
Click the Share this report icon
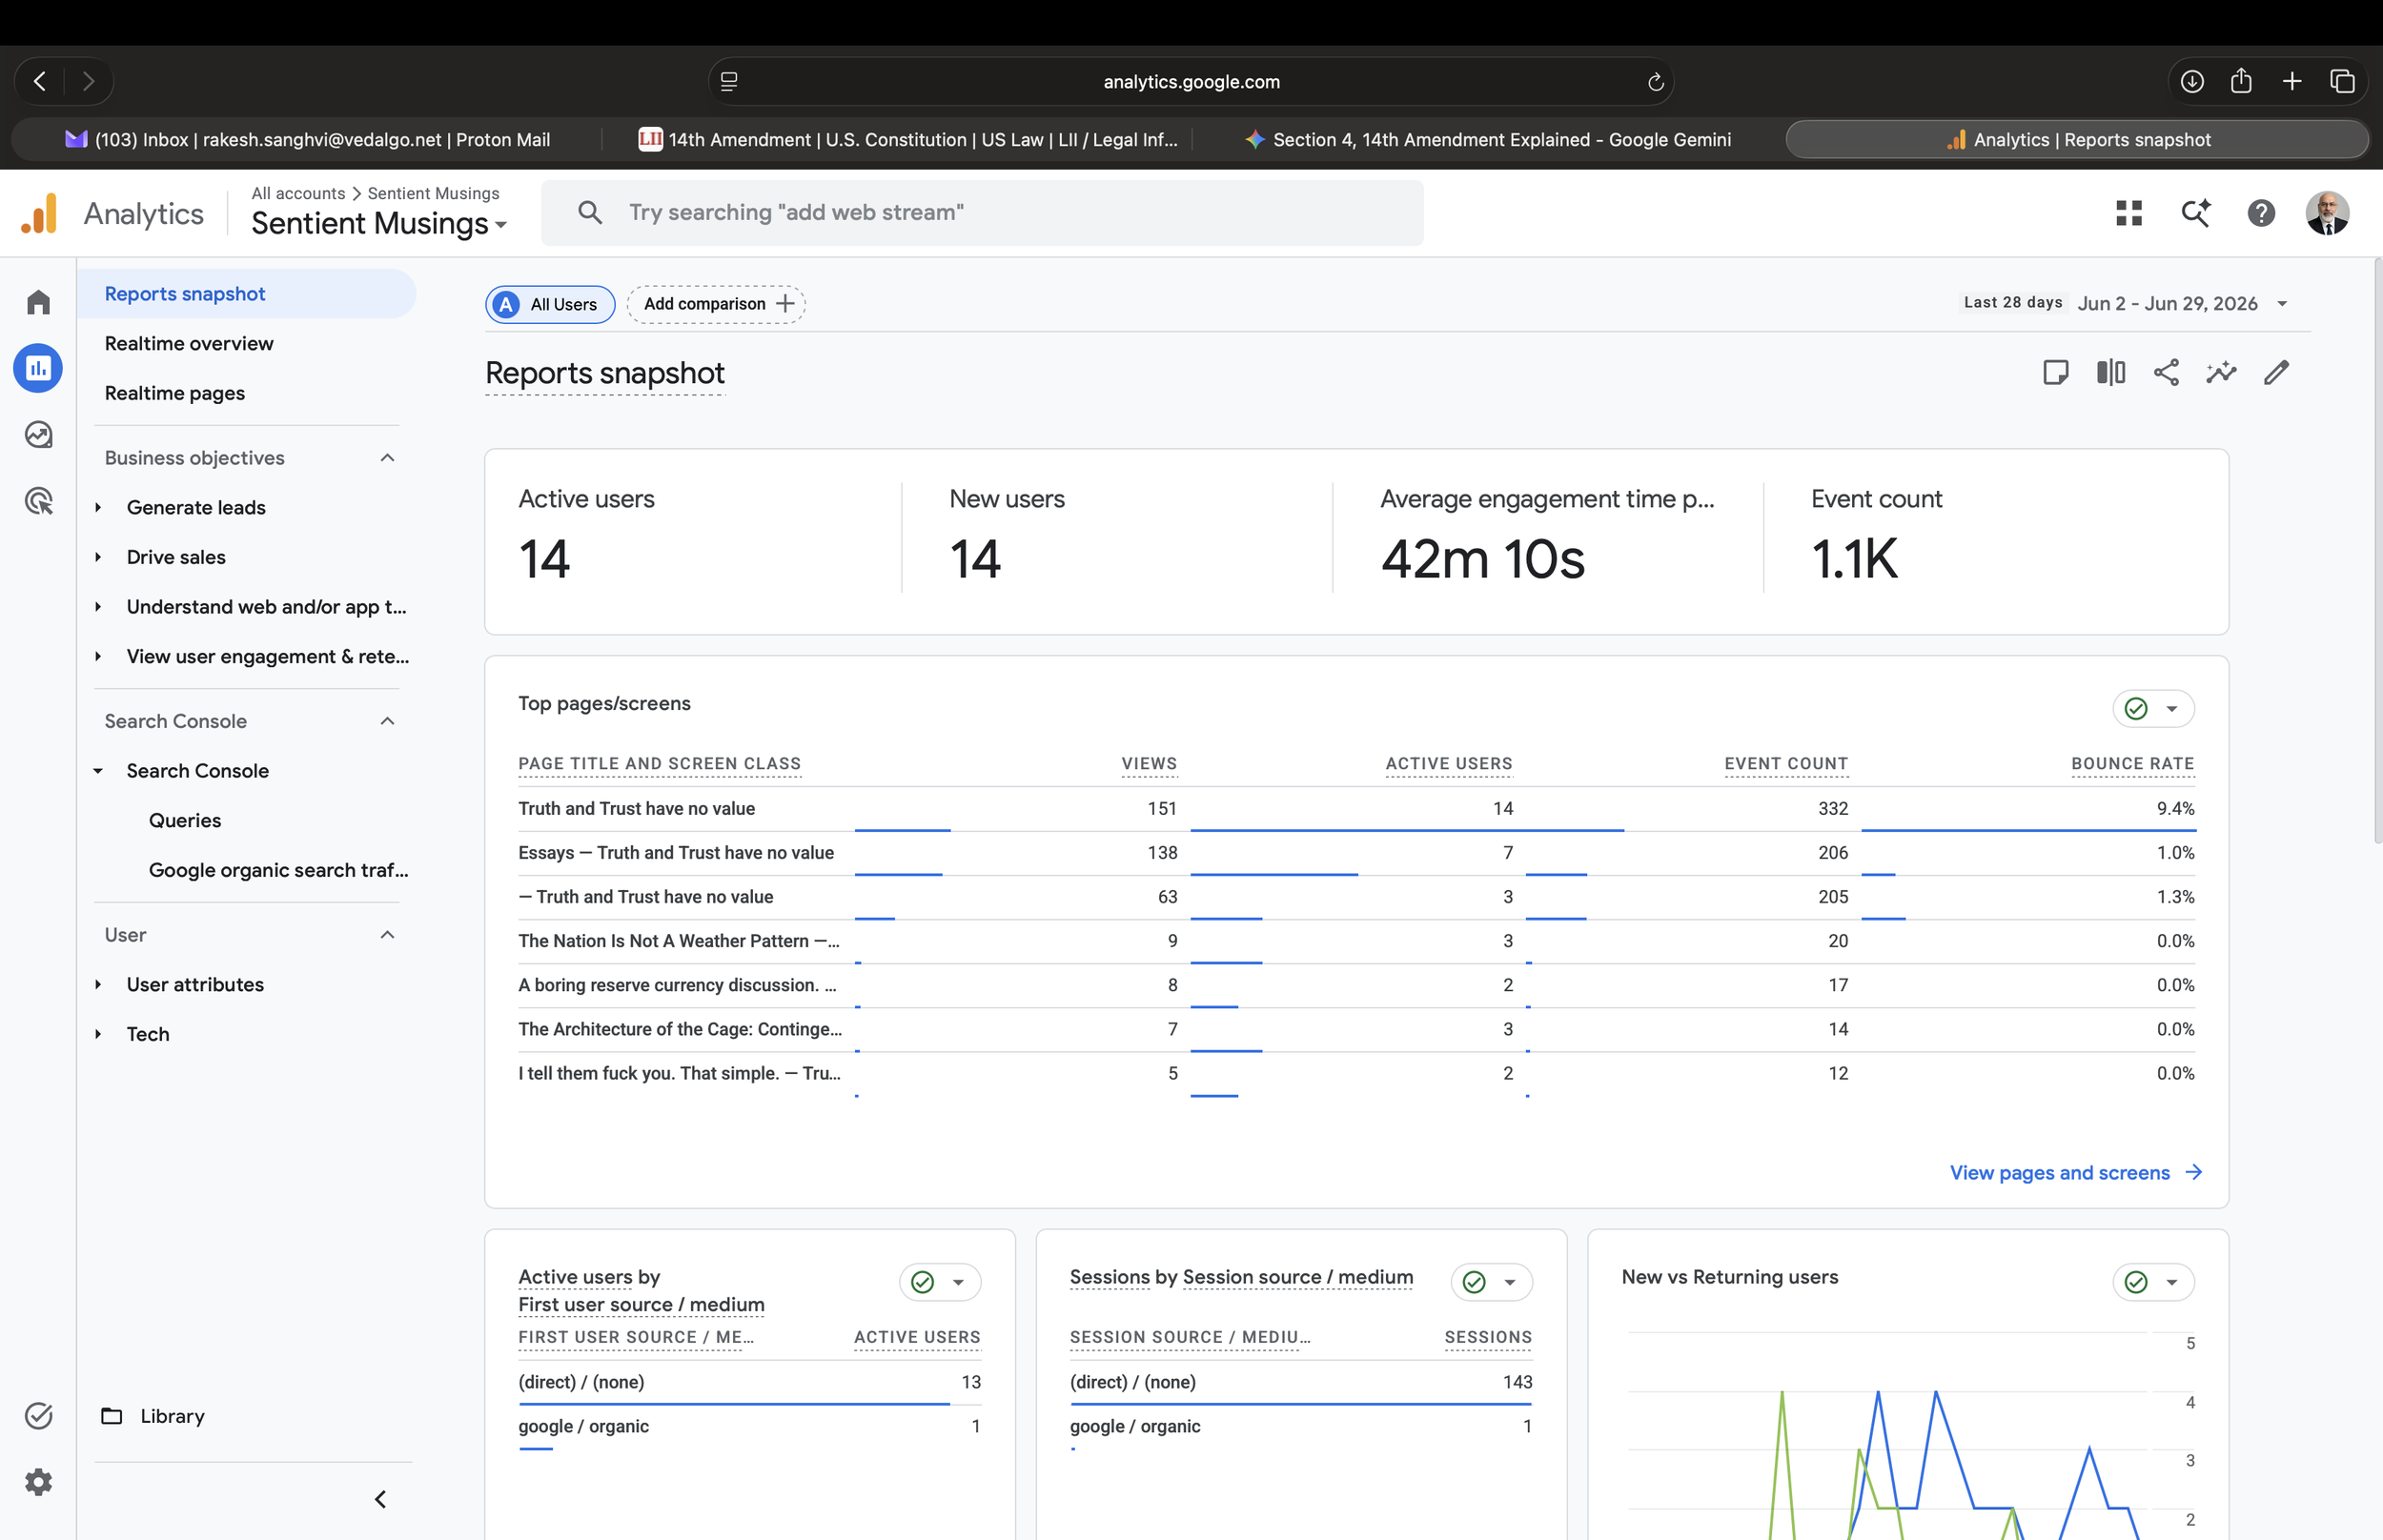pyautogui.click(x=2166, y=373)
